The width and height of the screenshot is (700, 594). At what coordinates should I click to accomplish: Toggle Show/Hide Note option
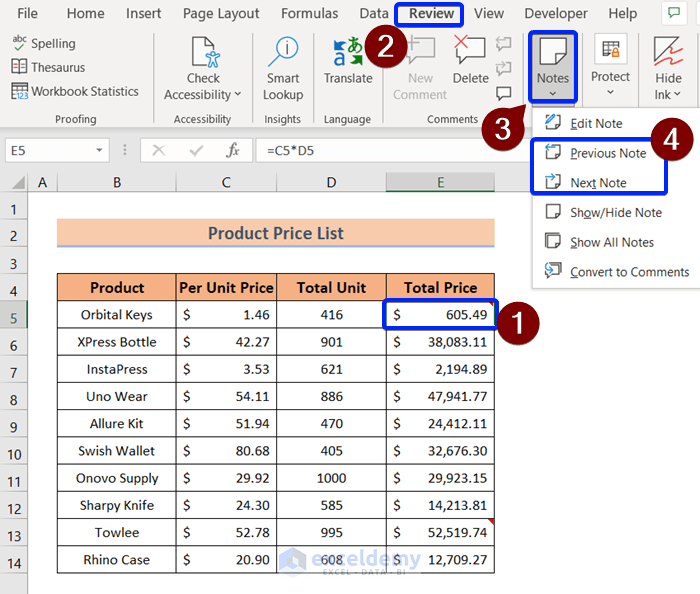(x=615, y=212)
